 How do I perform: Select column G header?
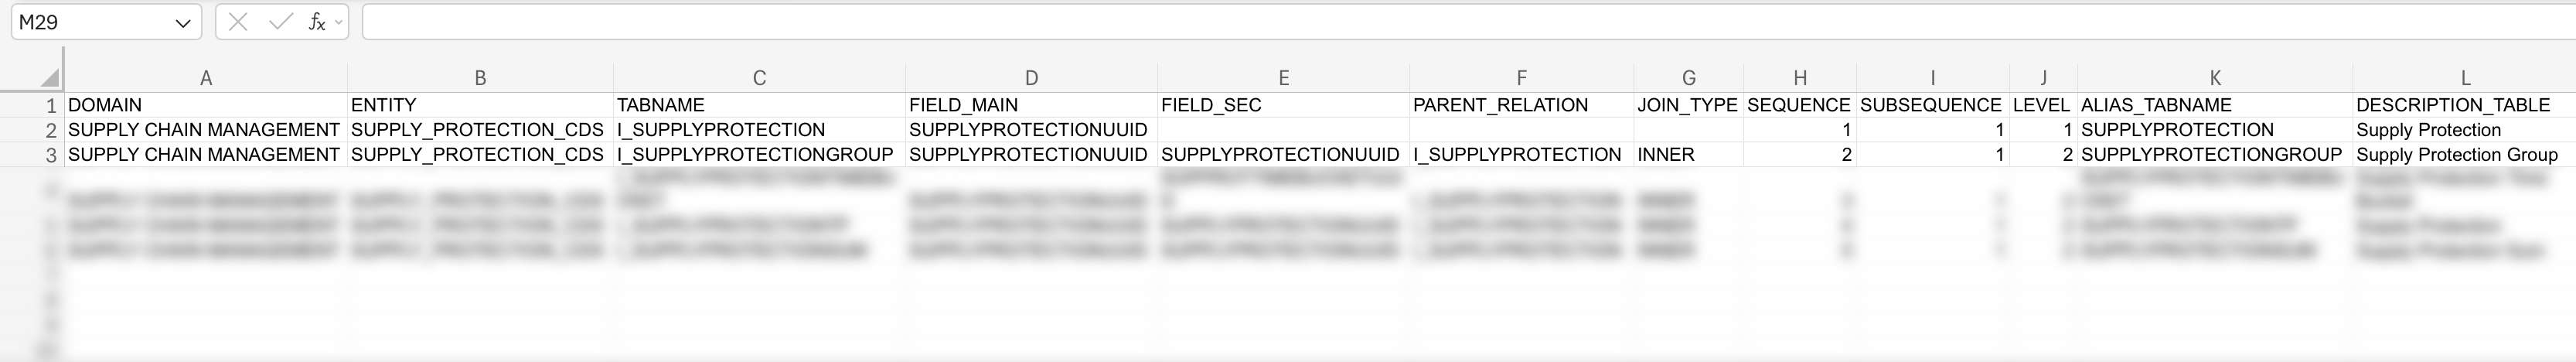(x=1688, y=78)
